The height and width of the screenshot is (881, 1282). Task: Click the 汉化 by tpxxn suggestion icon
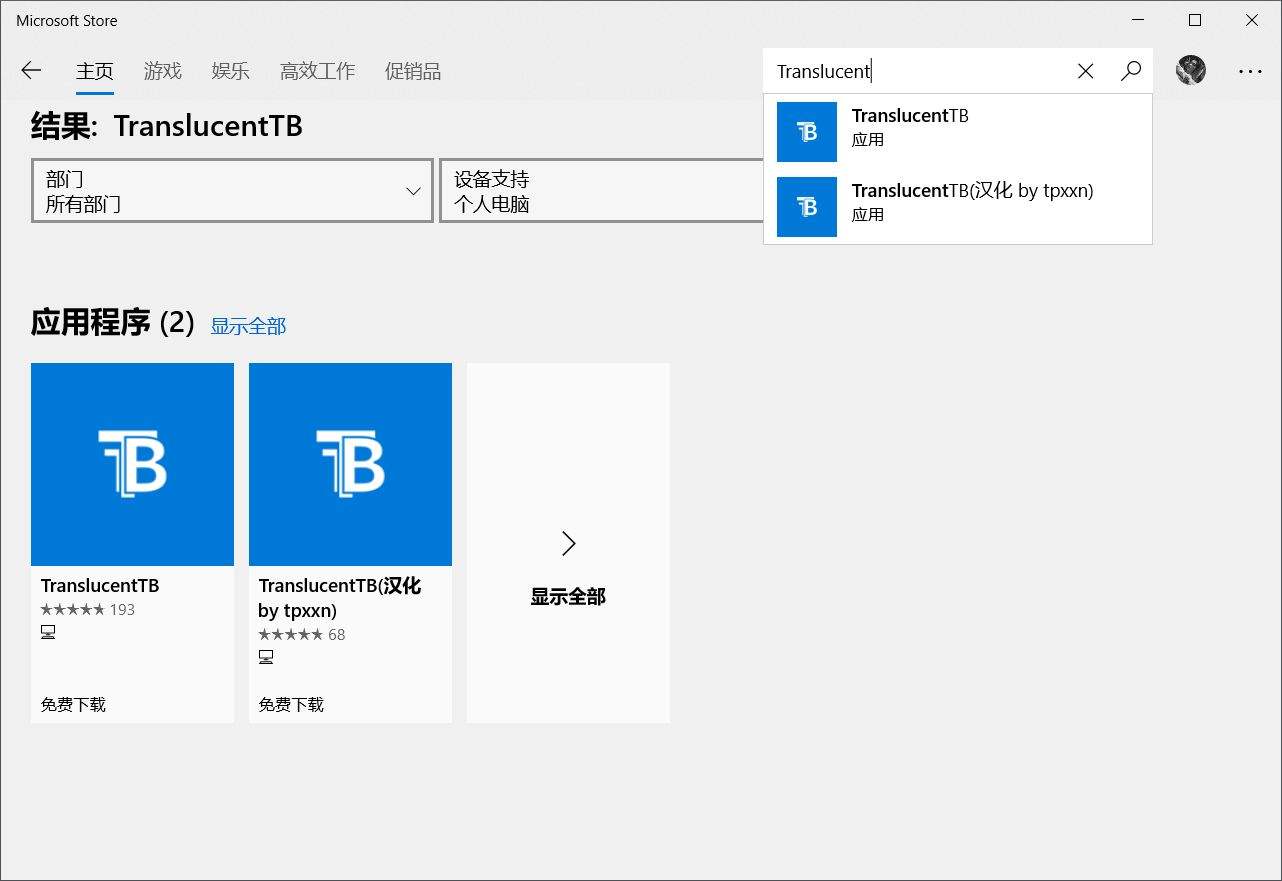(807, 206)
